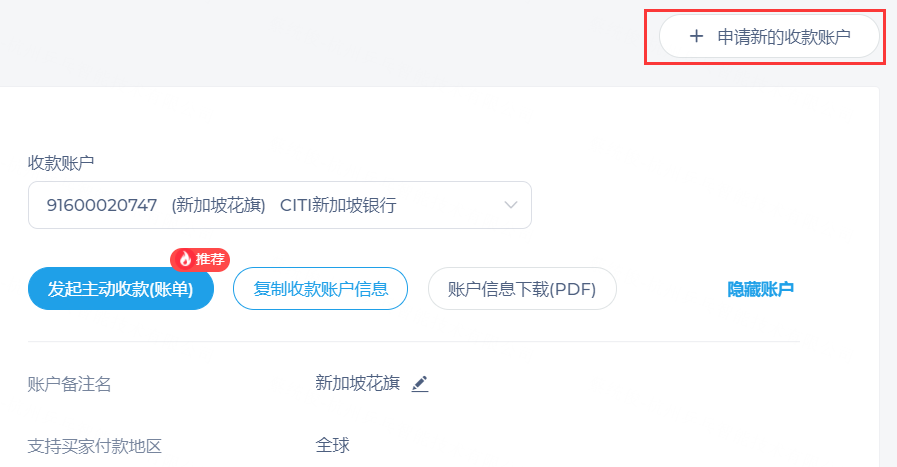Click the plus icon for new account
This screenshot has width=897, height=467.
click(x=696, y=37)
